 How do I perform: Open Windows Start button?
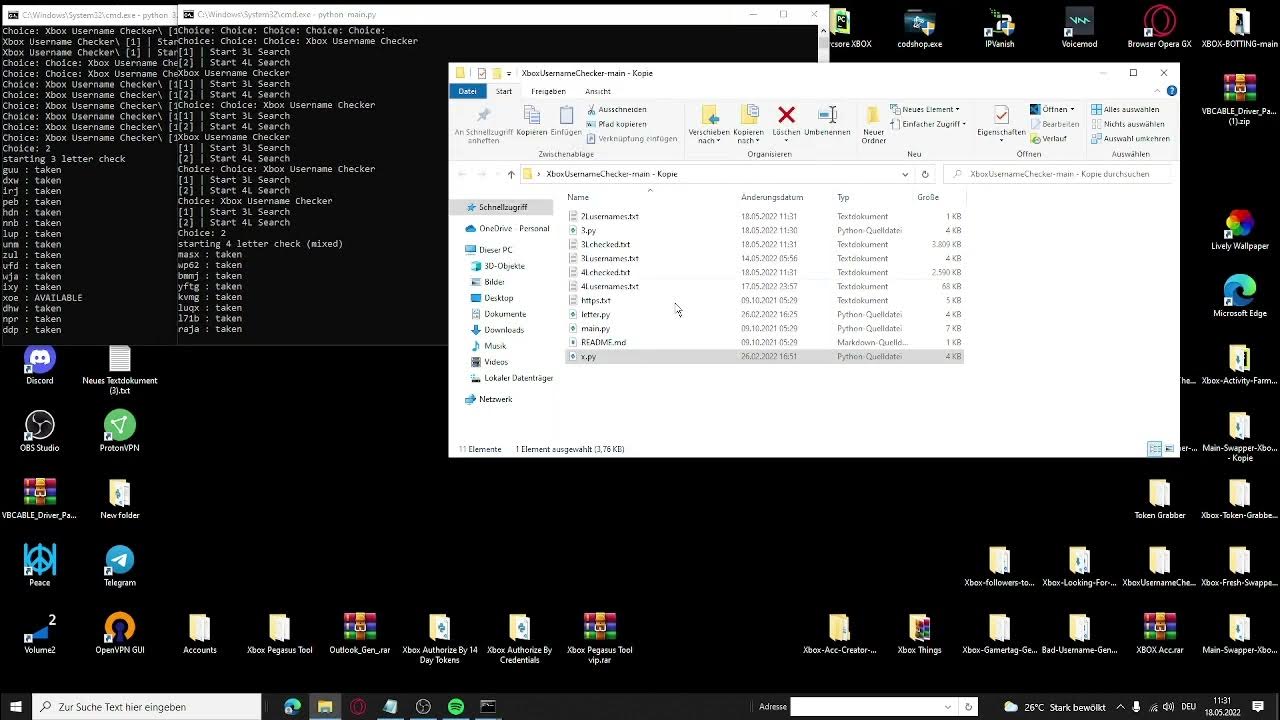(x=16, y=706)
